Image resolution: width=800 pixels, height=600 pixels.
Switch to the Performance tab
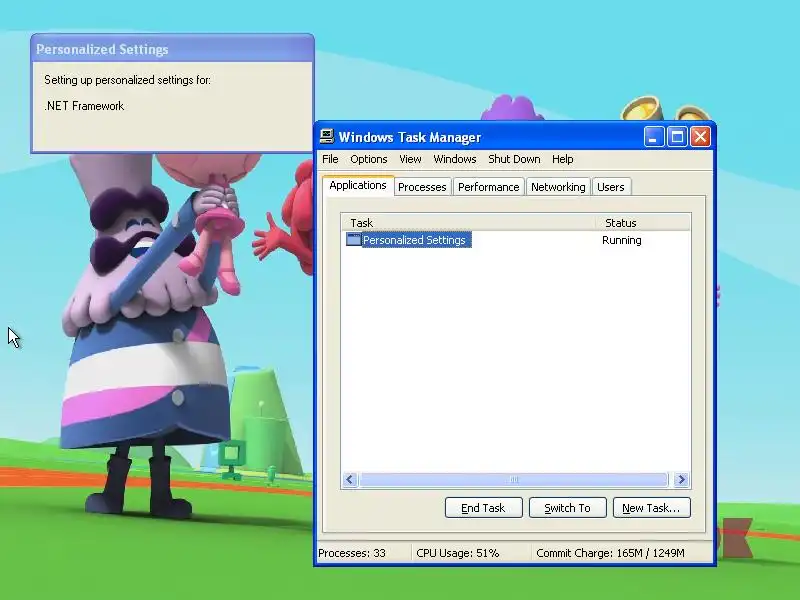coord(488,187)
